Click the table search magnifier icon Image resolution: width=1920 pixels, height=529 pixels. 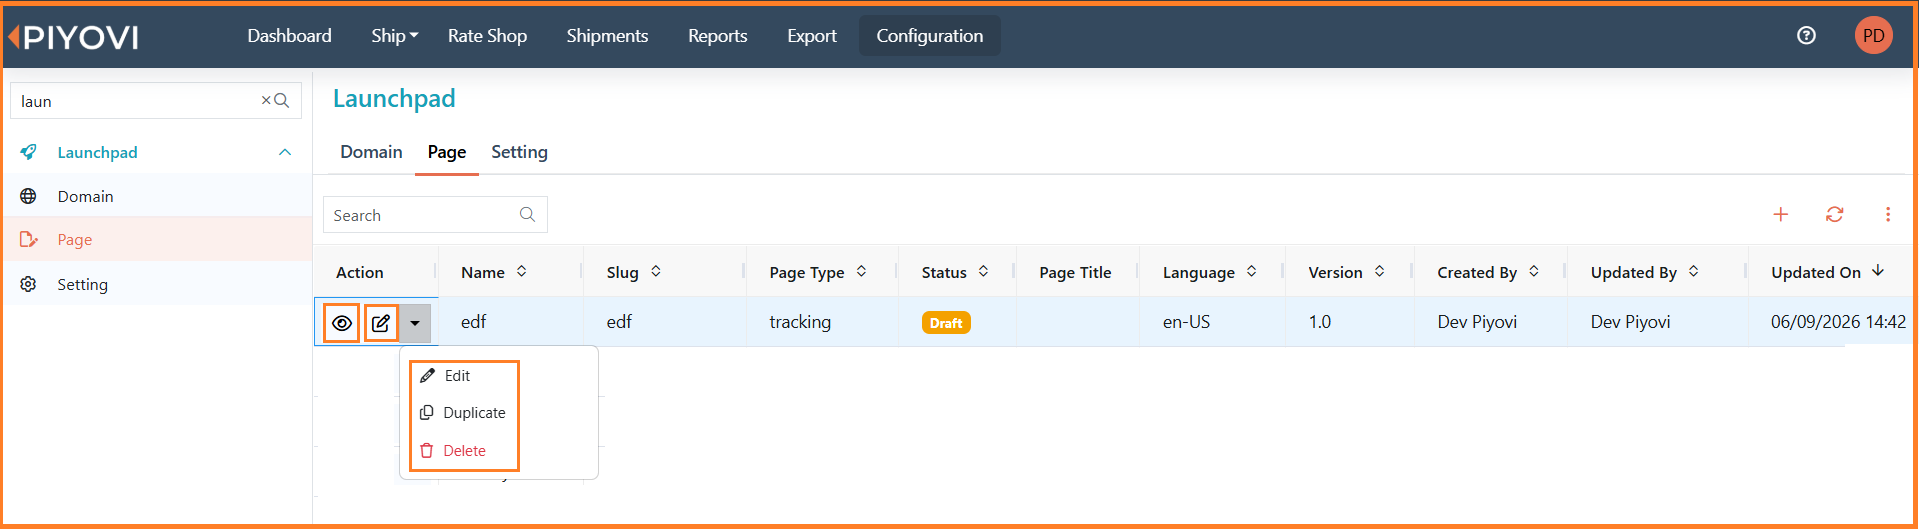527,215
